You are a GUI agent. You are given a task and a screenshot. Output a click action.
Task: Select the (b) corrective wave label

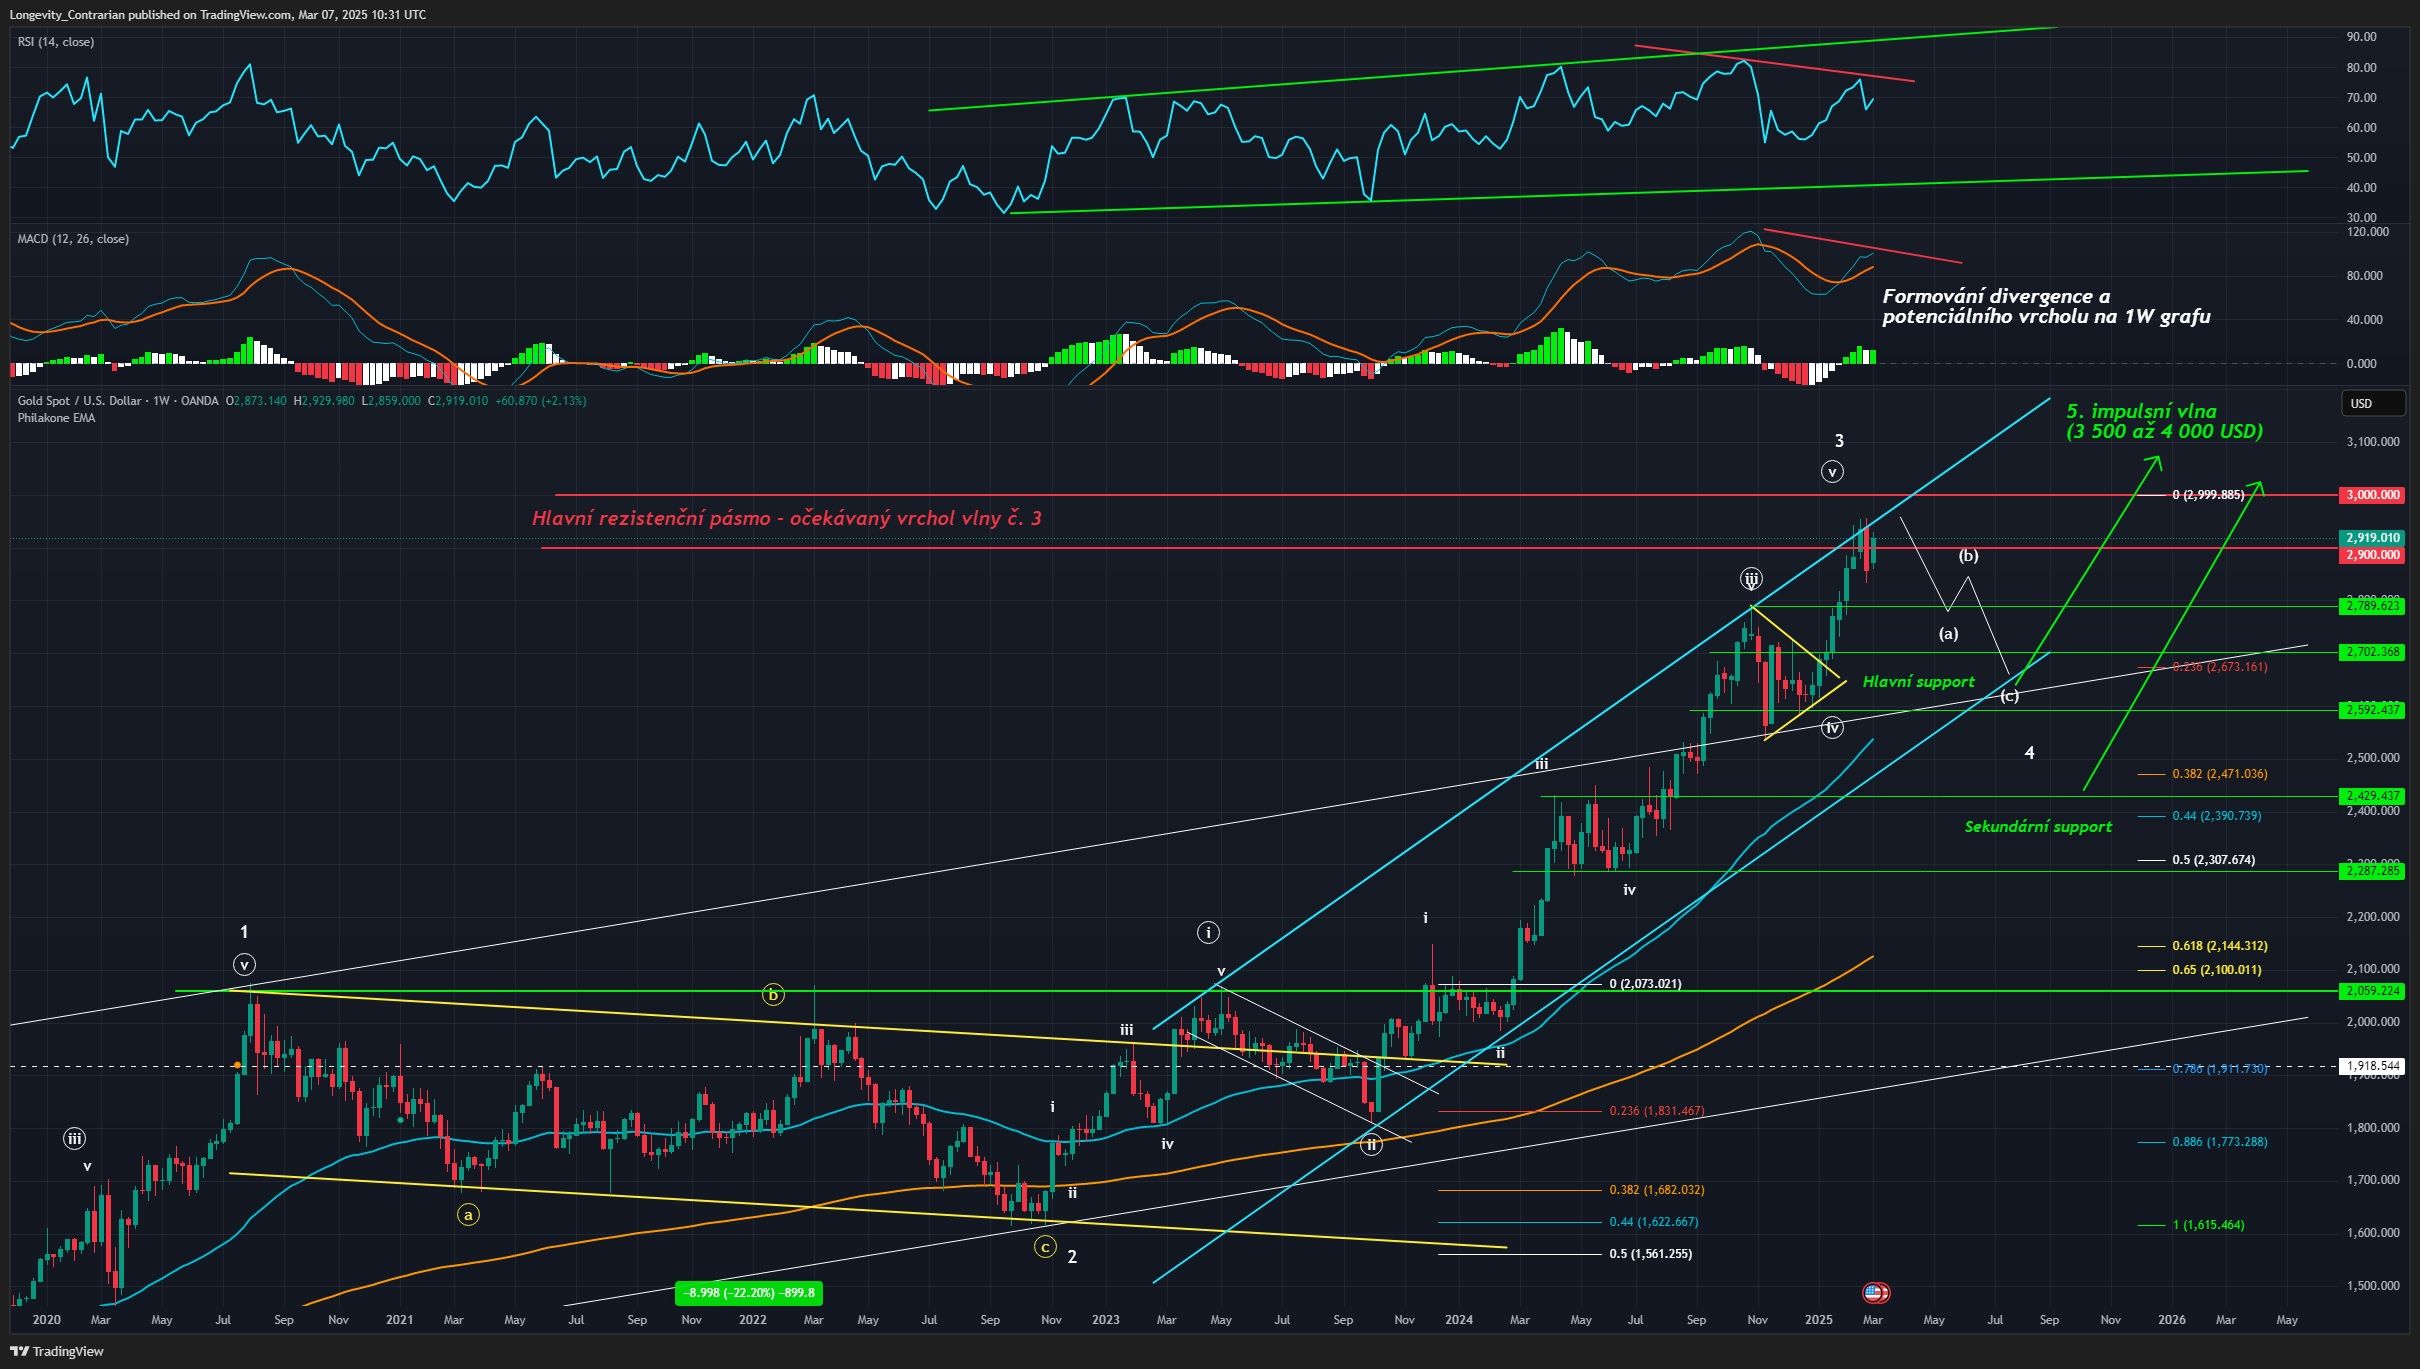pos(1968,556)
